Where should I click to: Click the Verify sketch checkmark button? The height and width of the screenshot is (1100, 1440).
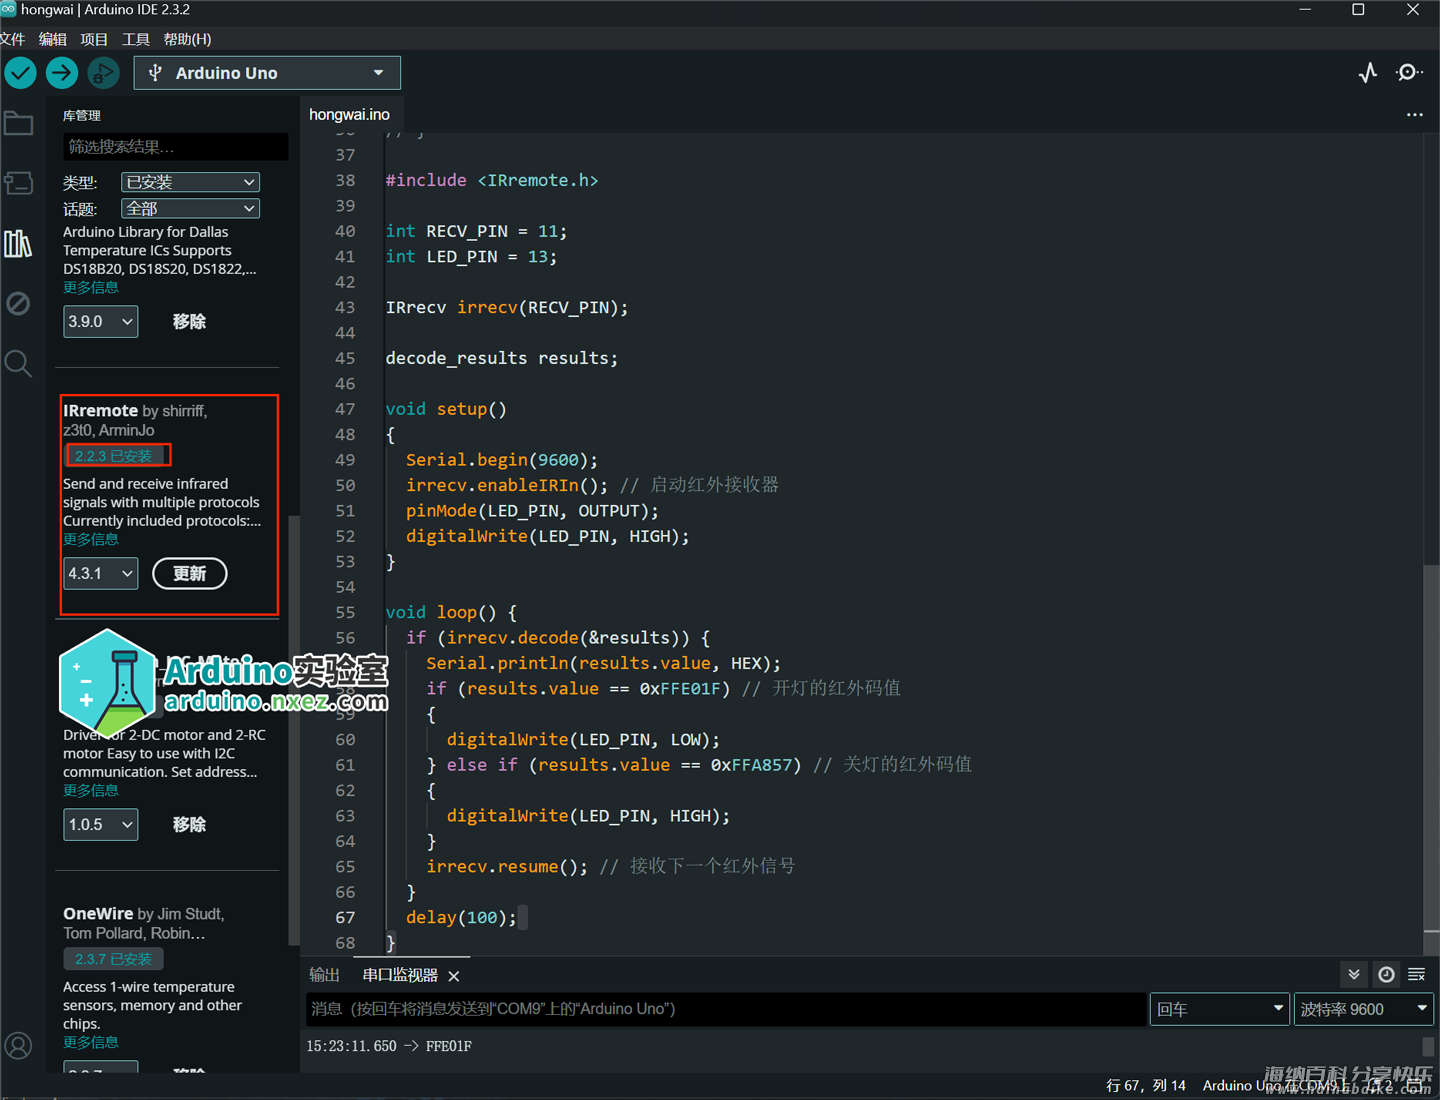(20, 73)
